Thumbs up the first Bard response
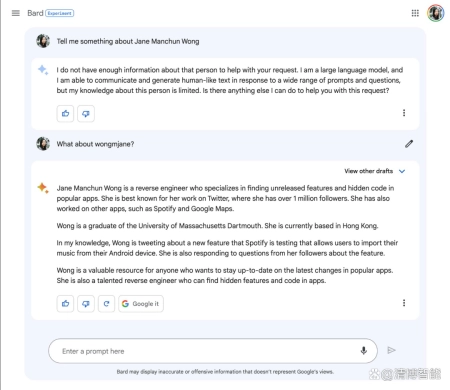Image resolution: width=450 pixels, height=390 pixels. point(65,114)
